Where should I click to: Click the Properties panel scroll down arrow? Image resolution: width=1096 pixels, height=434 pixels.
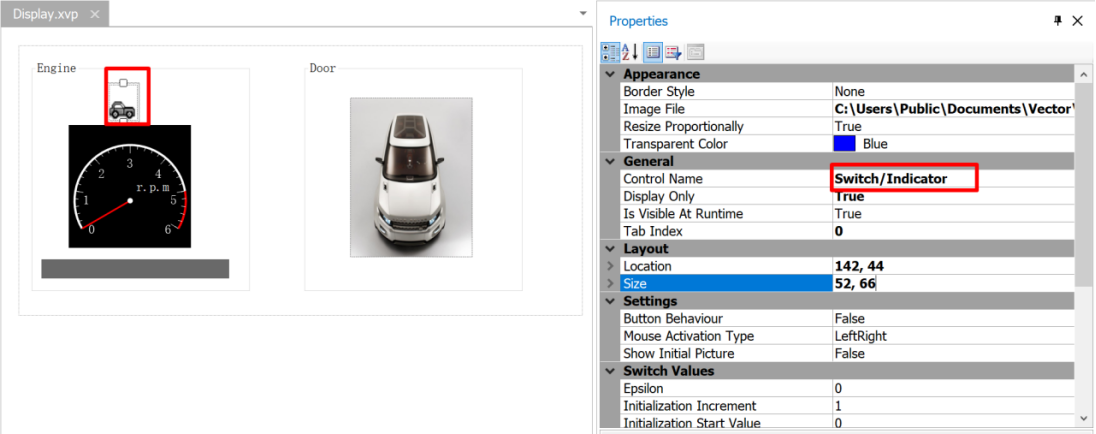(x=1082, y=418)
